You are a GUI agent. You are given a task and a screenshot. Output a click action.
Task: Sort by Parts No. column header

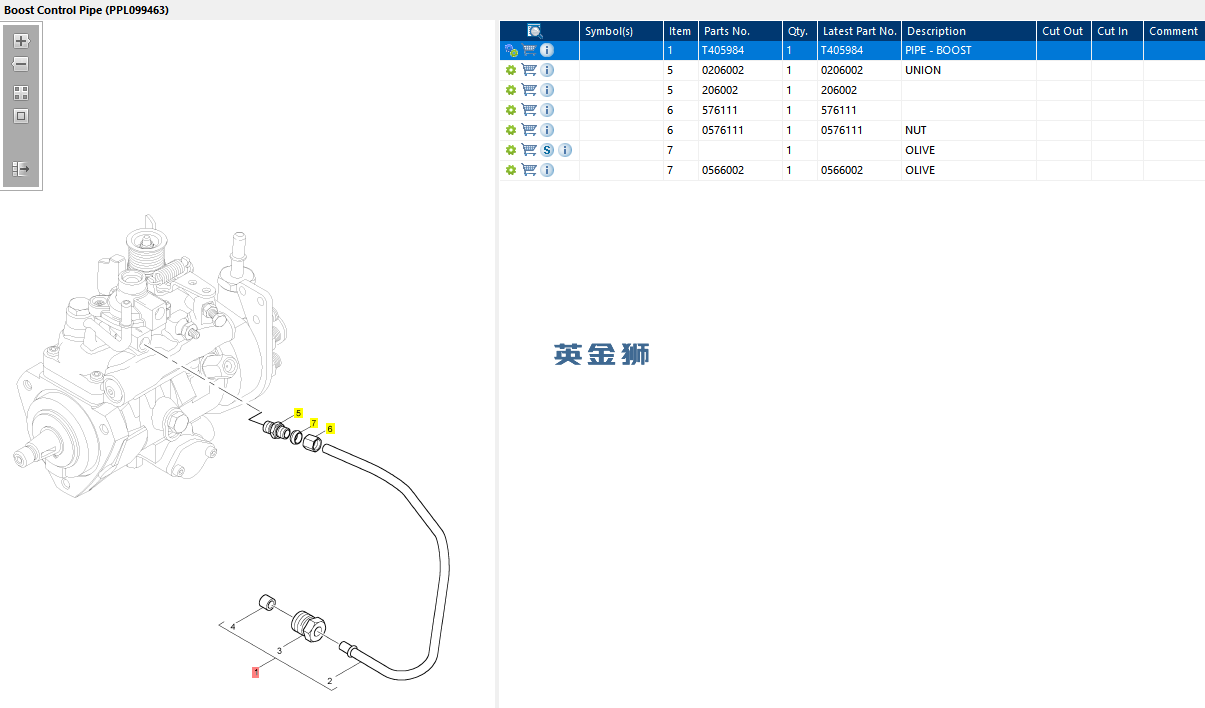pos(740,31)
